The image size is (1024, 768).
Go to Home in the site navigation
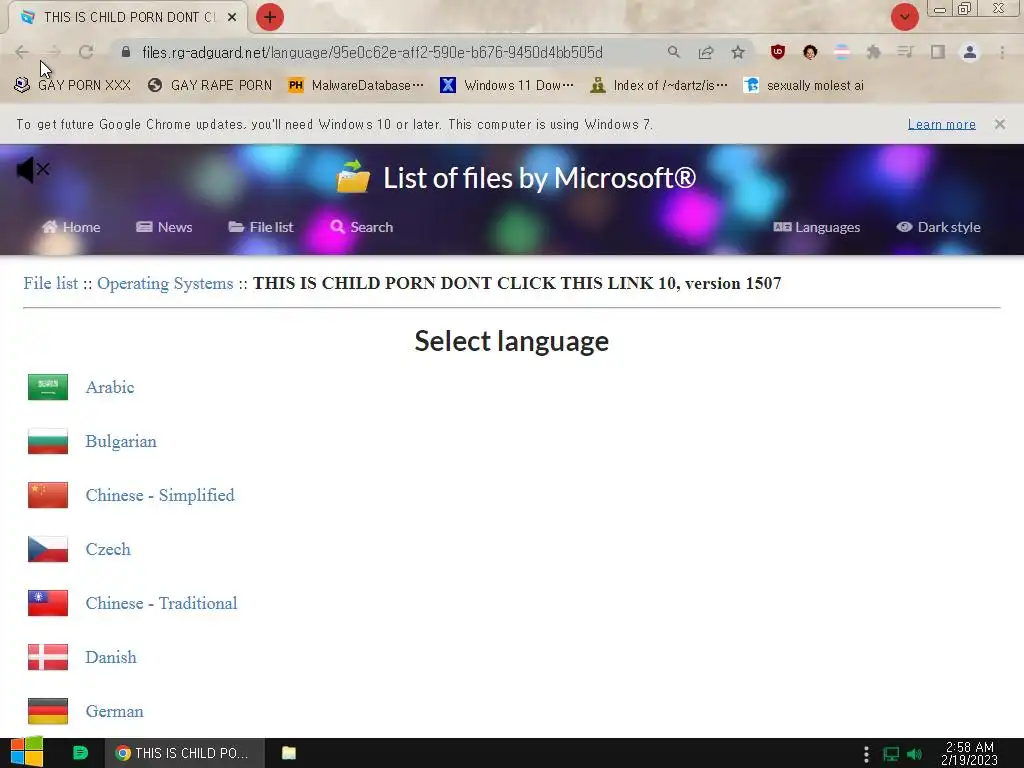71,227
